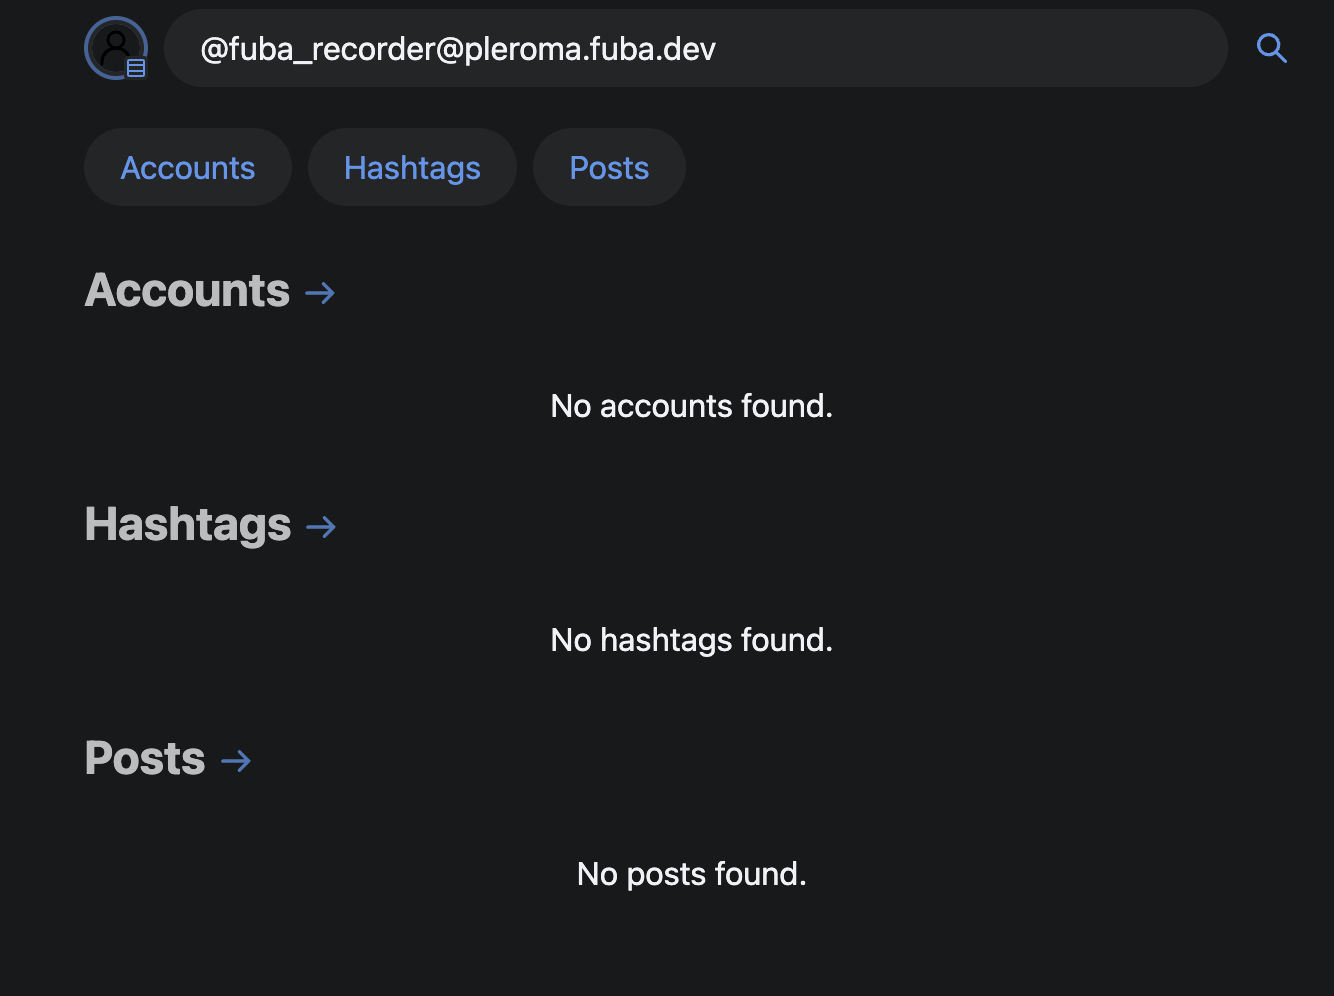Place cursor at the leading @ of the search query
This screenshot has height=996, width=1334.
(x=201, y=48)
